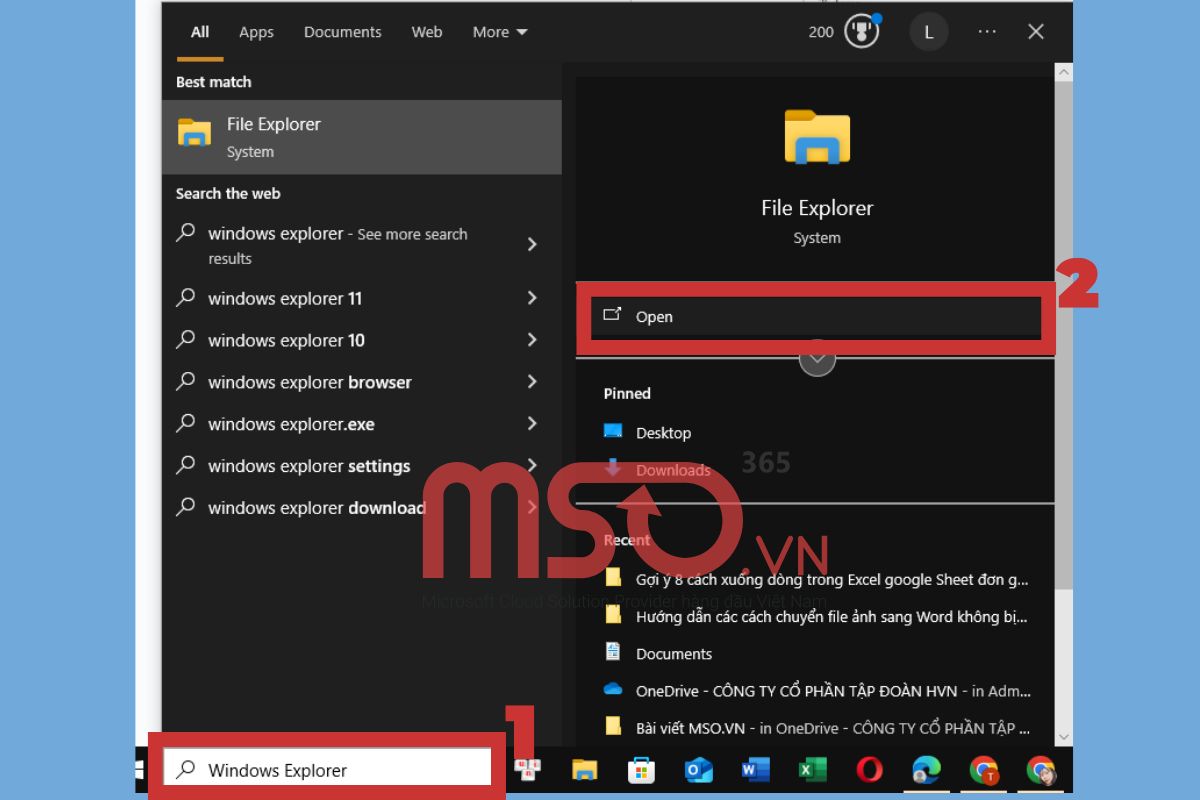Click the preview pane scrollbar up arrow

tap(1064, 72)
